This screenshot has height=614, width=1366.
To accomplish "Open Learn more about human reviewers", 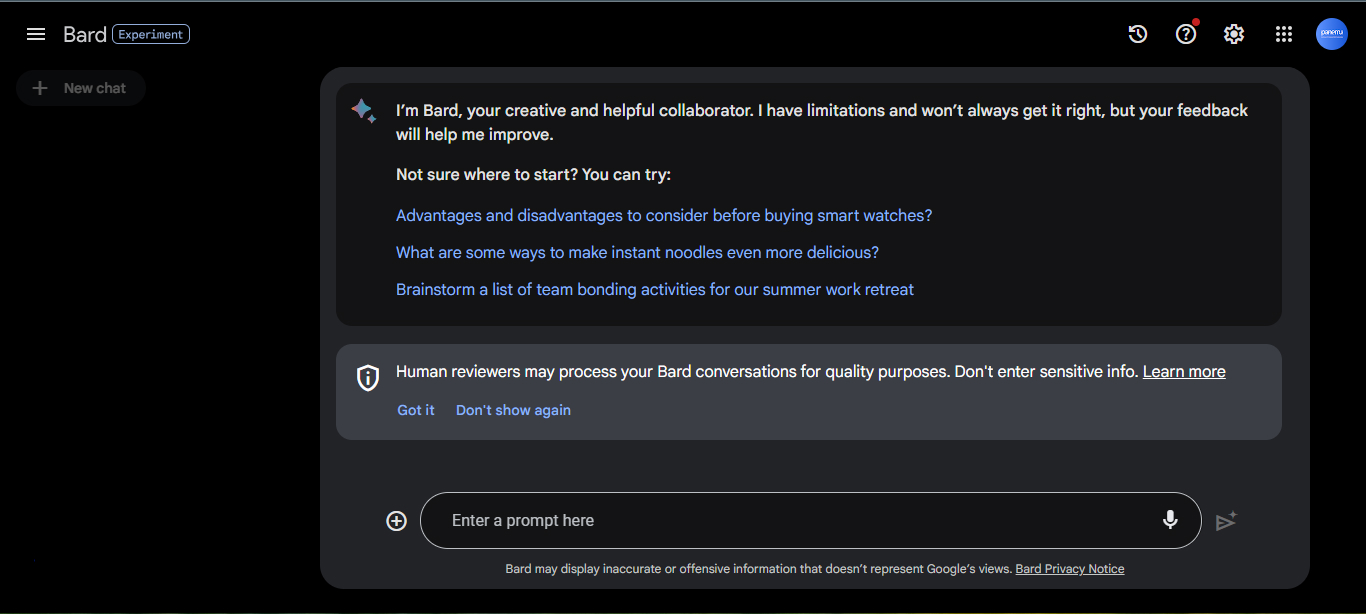I will click(x=1184, y=371).
